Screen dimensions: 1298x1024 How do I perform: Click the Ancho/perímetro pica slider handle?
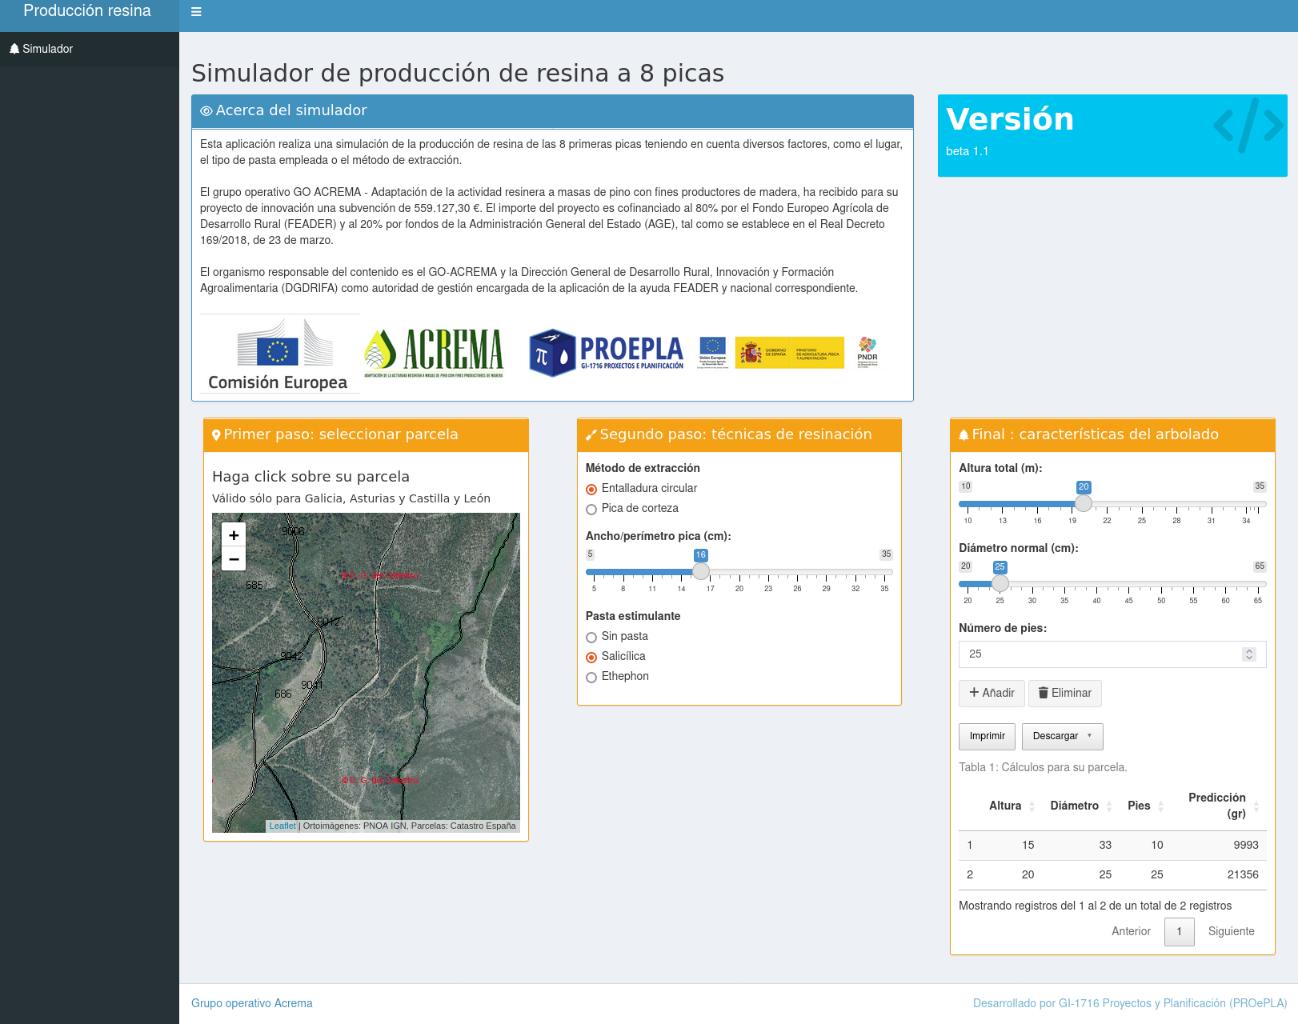(701, 572)
